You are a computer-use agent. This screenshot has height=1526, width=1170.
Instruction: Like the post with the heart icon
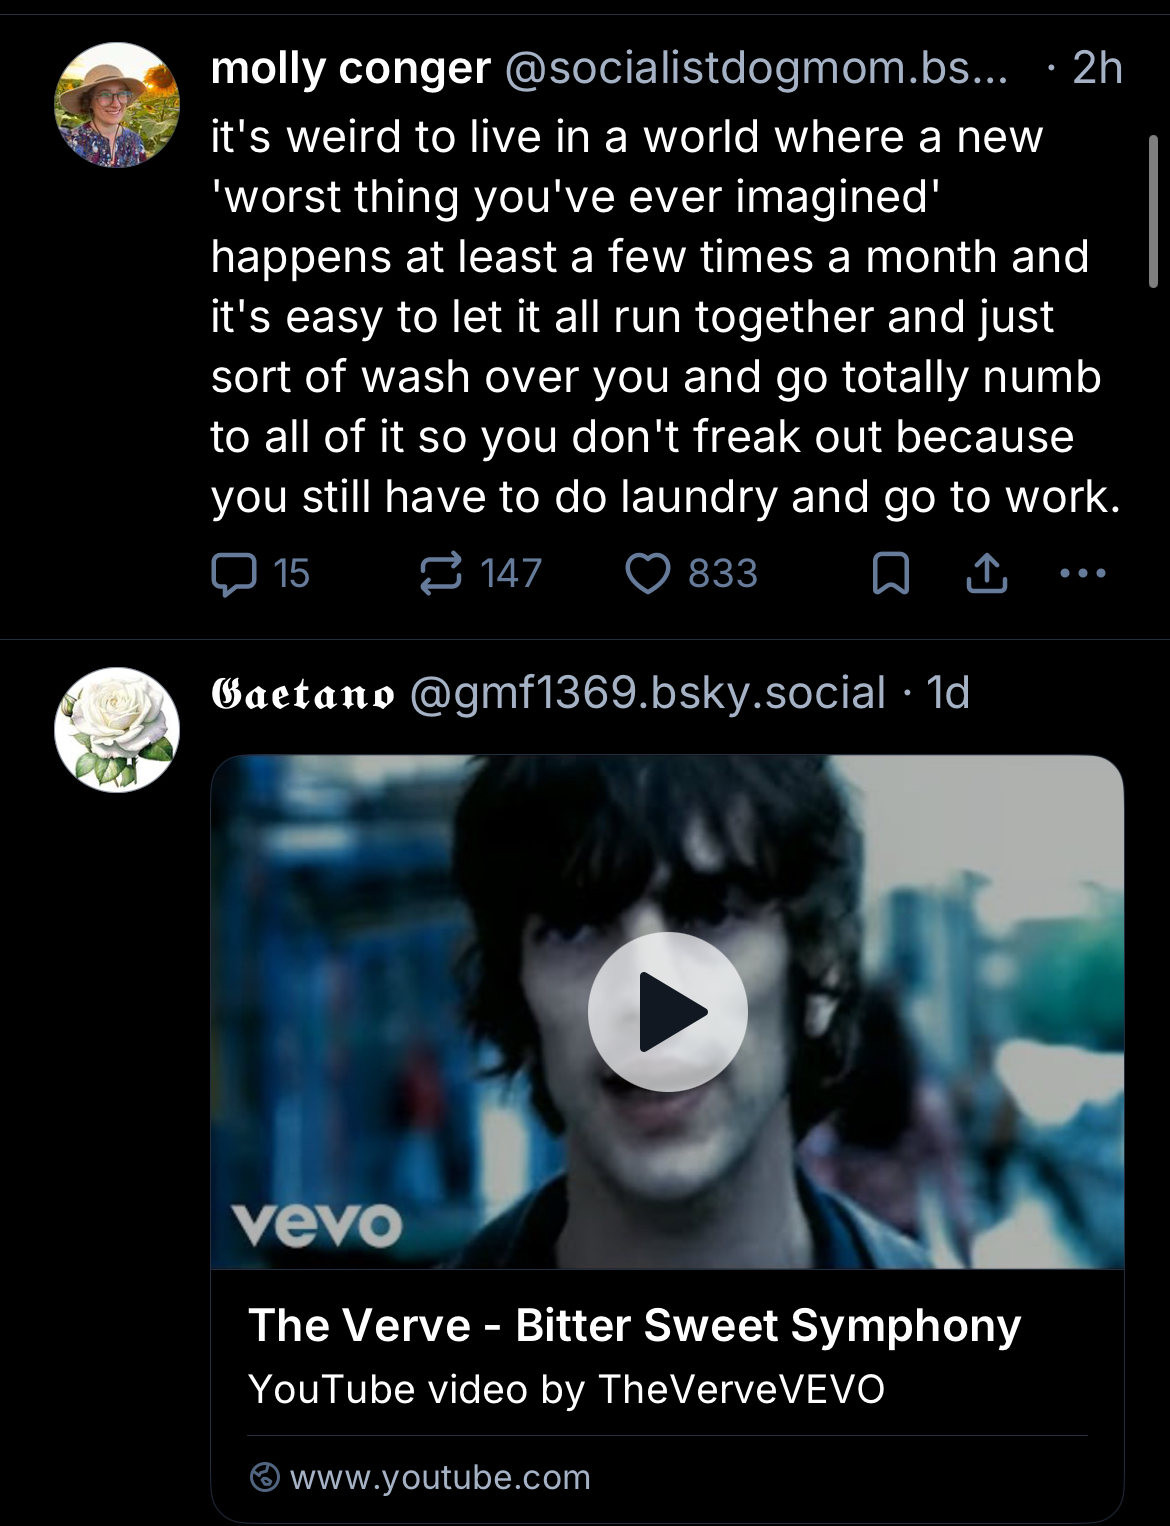coord(648,574)
